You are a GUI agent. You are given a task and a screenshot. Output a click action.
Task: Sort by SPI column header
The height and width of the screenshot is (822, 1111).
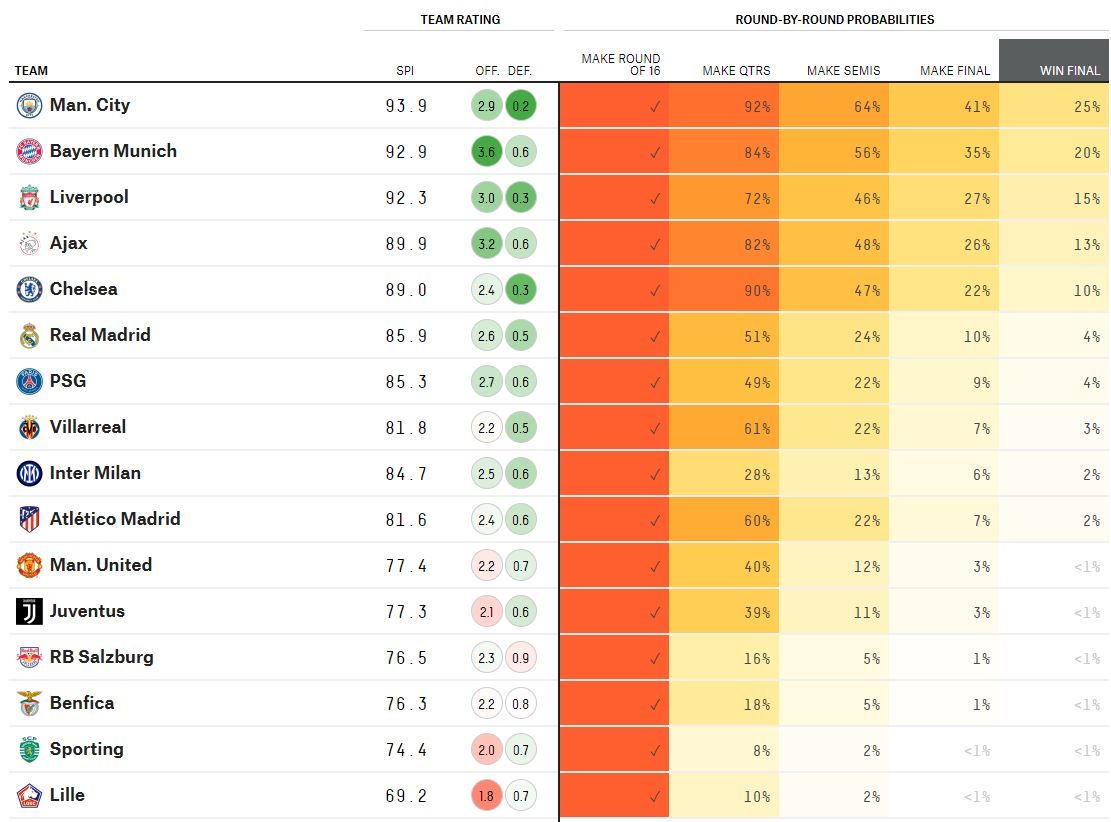pyautogui.click(x=405, y=71)
